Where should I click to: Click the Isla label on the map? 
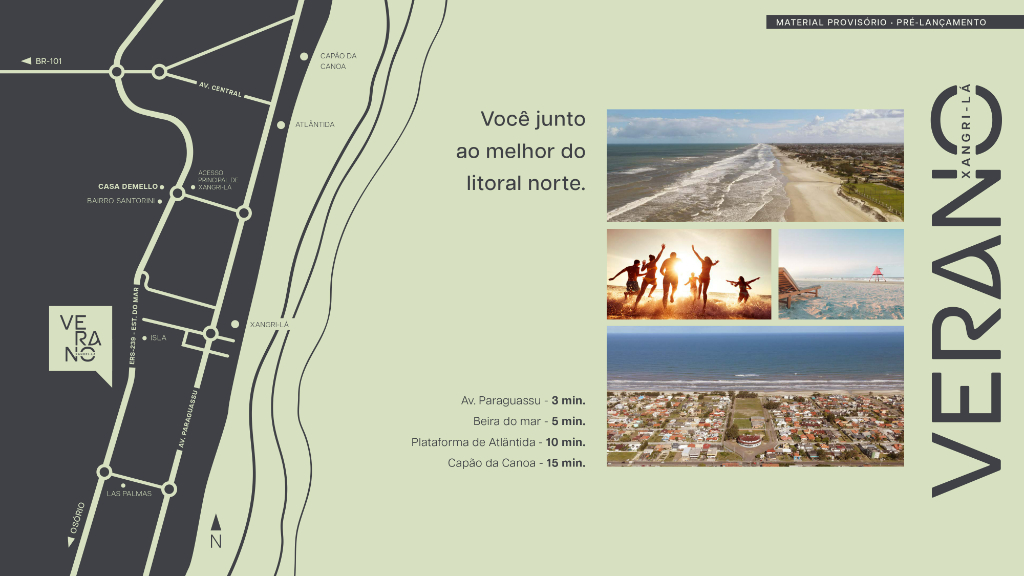tap(158, 338)
